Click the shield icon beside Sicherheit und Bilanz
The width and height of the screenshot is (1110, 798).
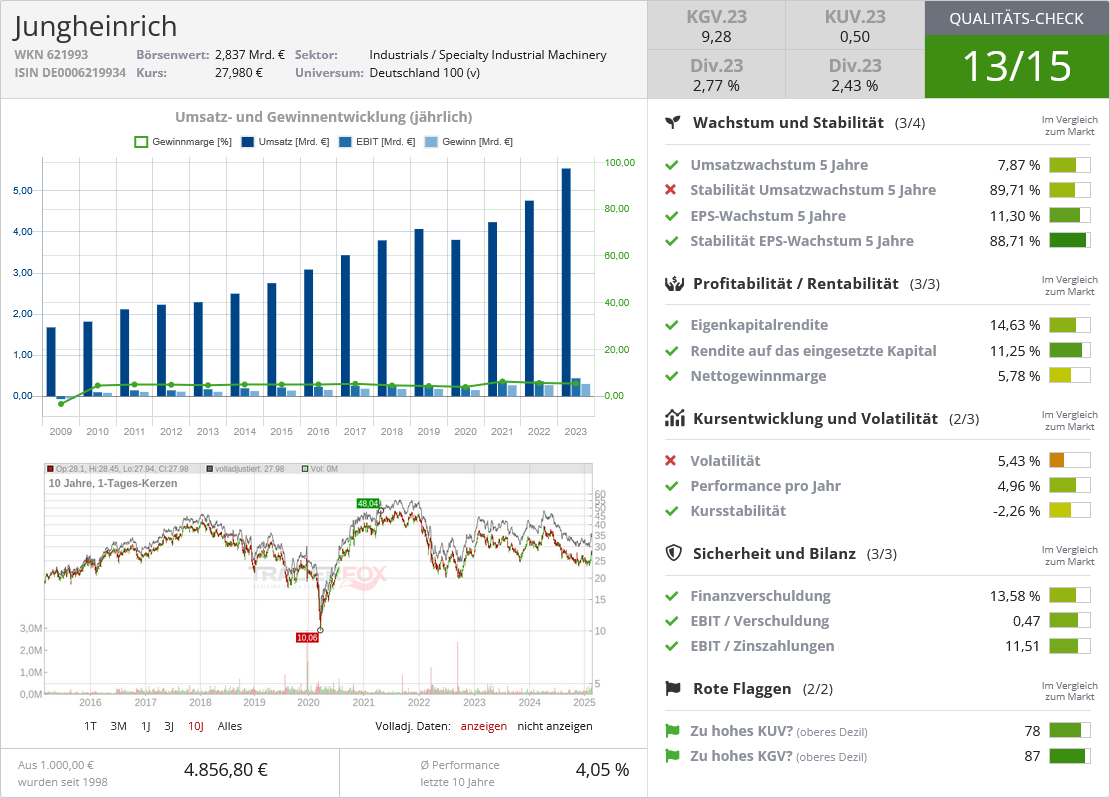pyautogui.click(x=673, y=554)
